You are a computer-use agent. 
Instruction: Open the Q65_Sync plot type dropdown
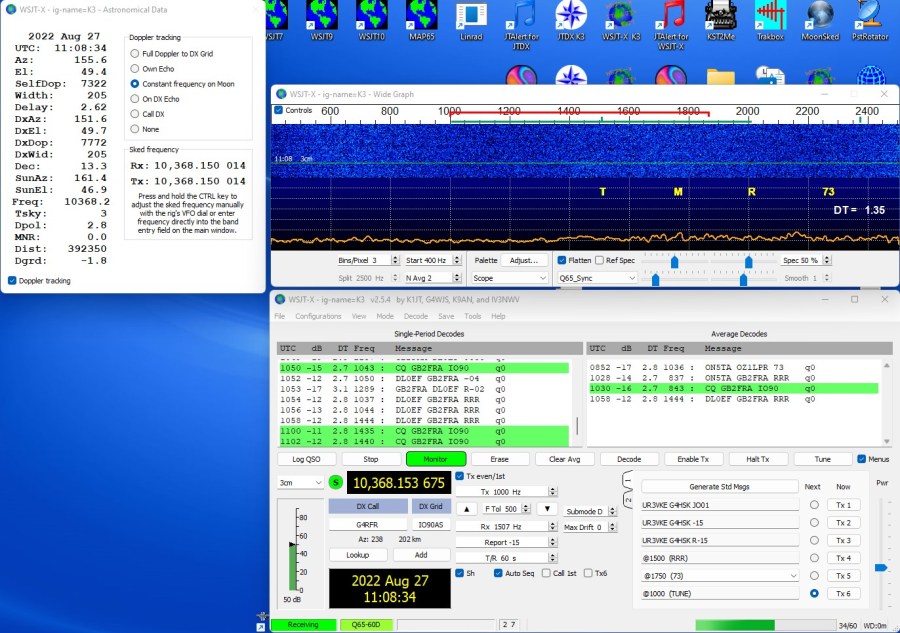click(x=596, y=278)
